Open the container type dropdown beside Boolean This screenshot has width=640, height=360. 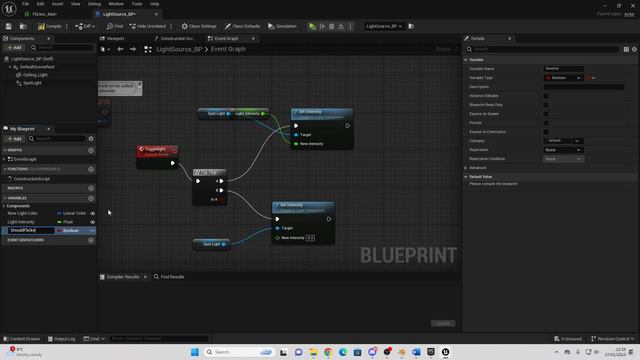click(591, 78)
